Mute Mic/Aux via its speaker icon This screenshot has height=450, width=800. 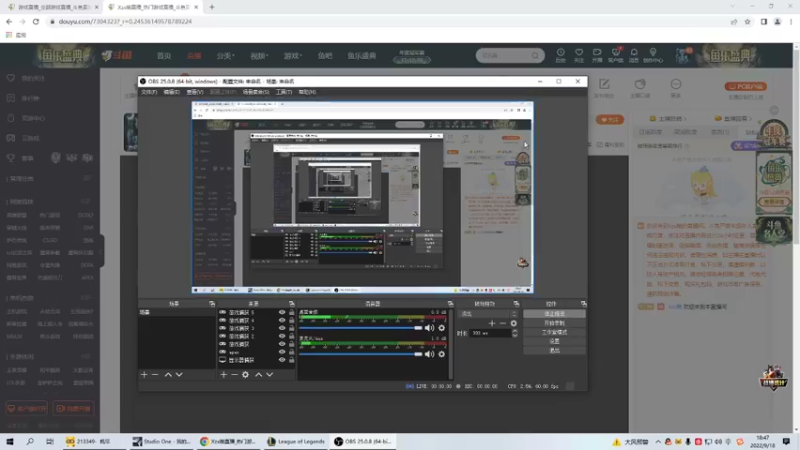tap(430, 354)
